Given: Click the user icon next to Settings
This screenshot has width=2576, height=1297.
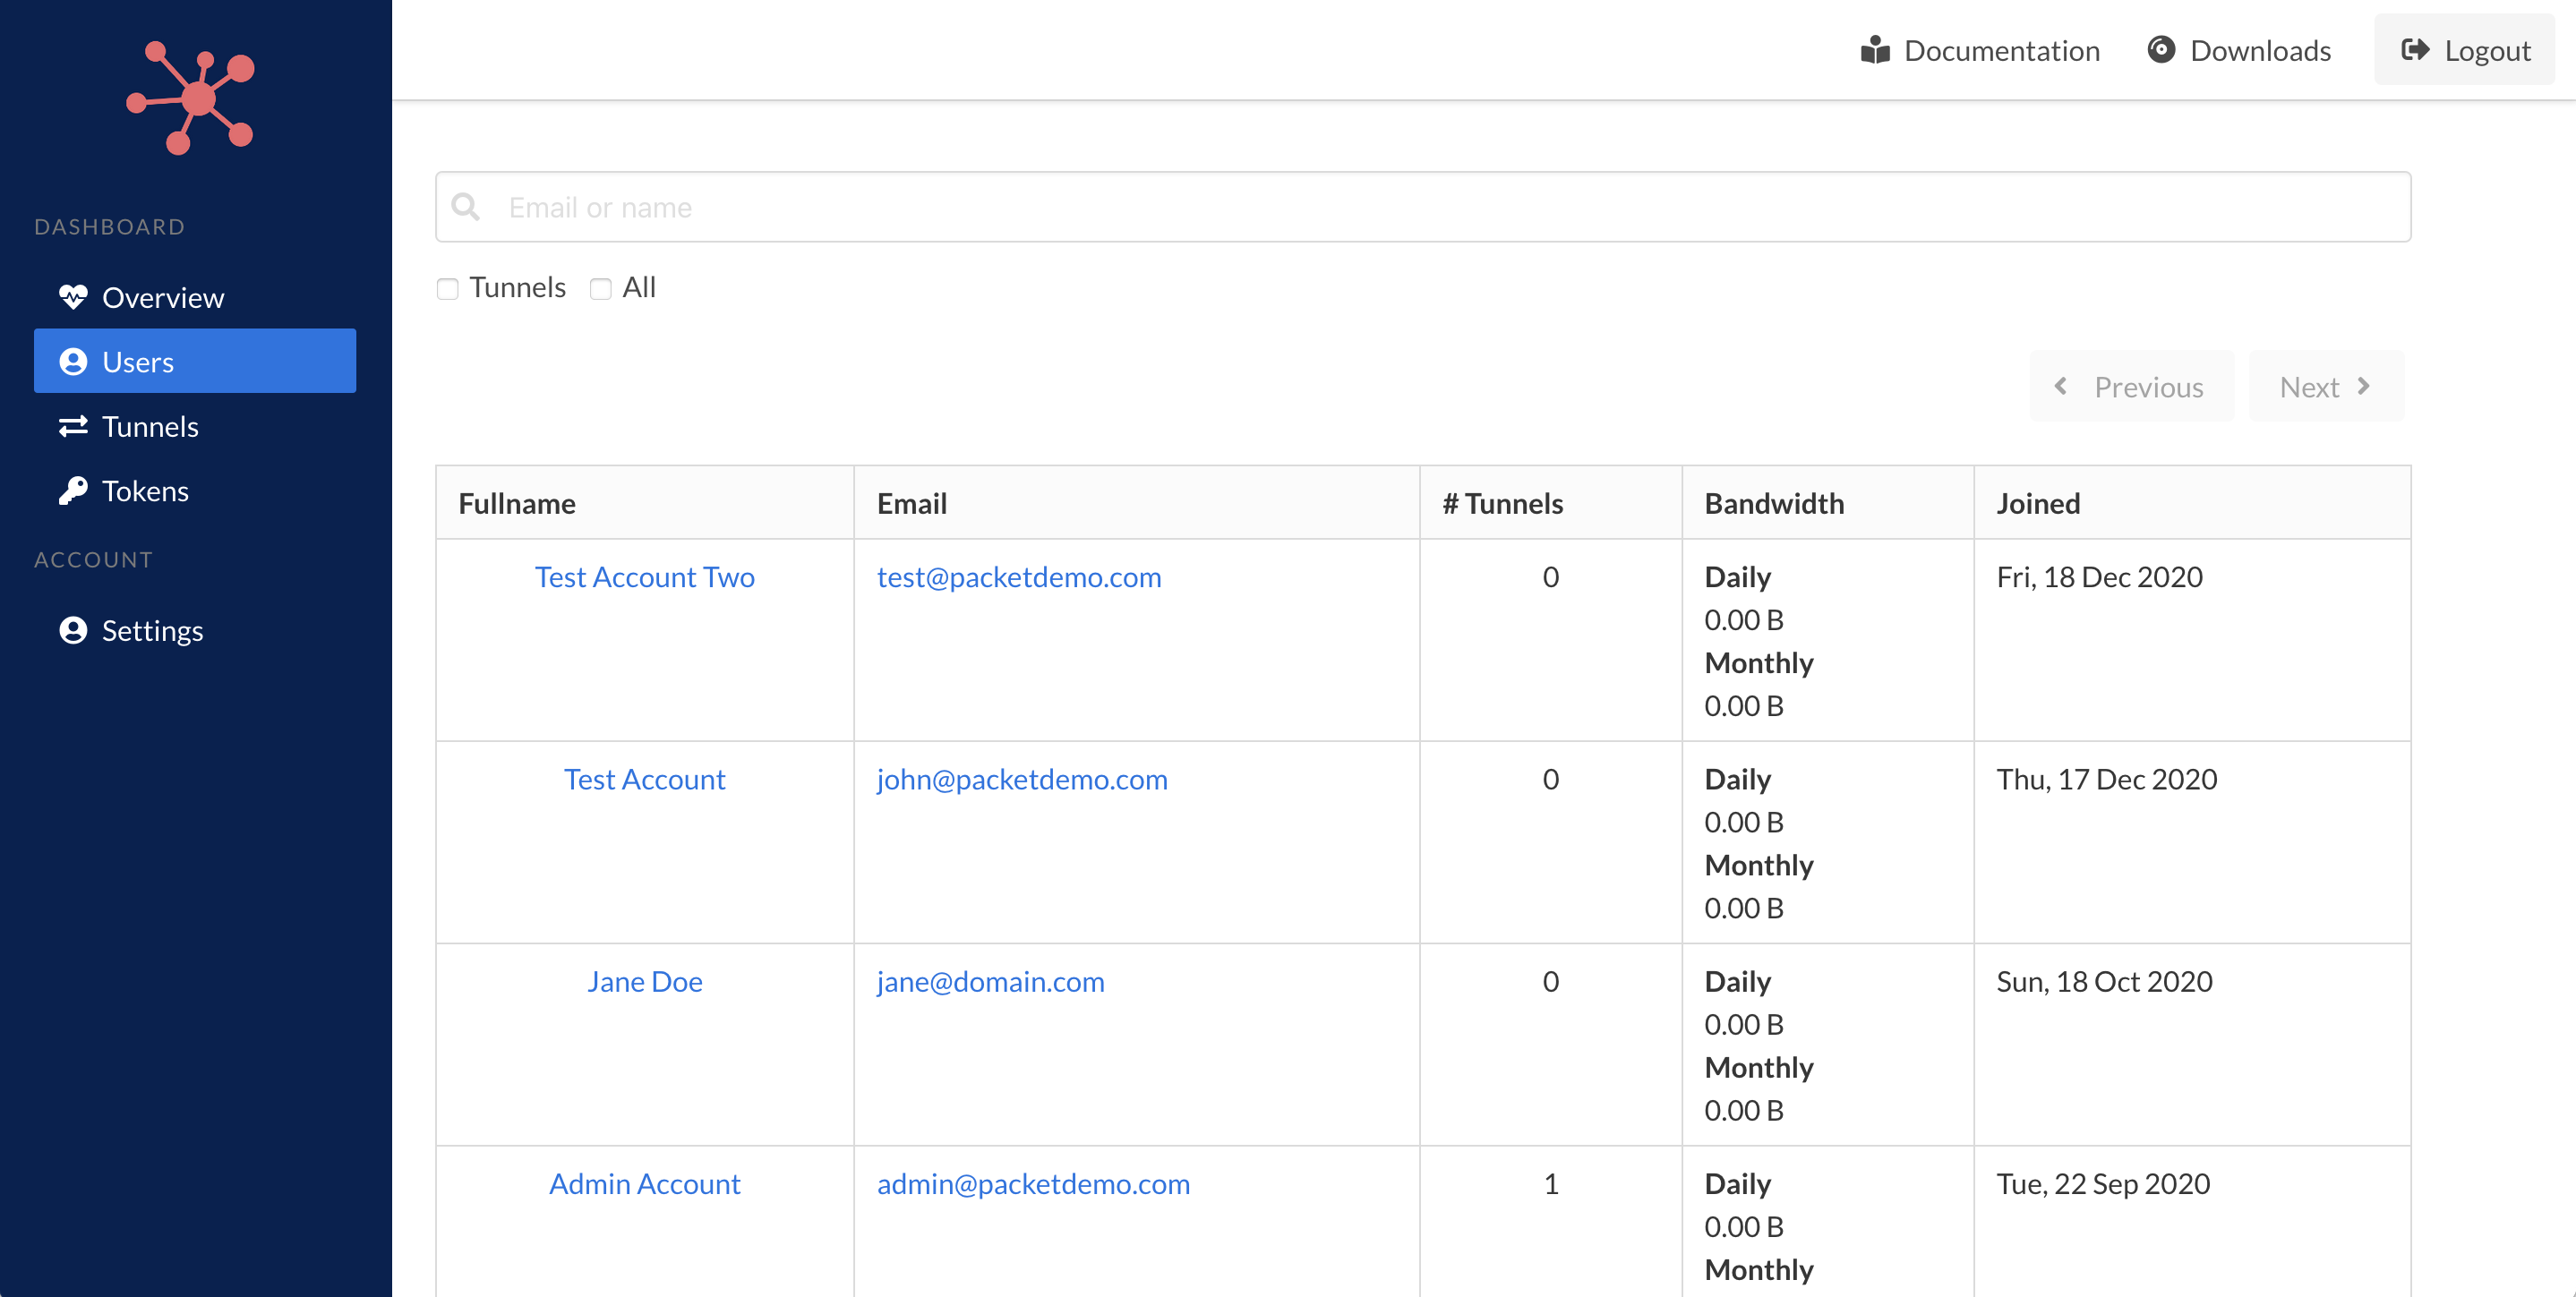Looking at the screenshot, I should tap(73, 630).
